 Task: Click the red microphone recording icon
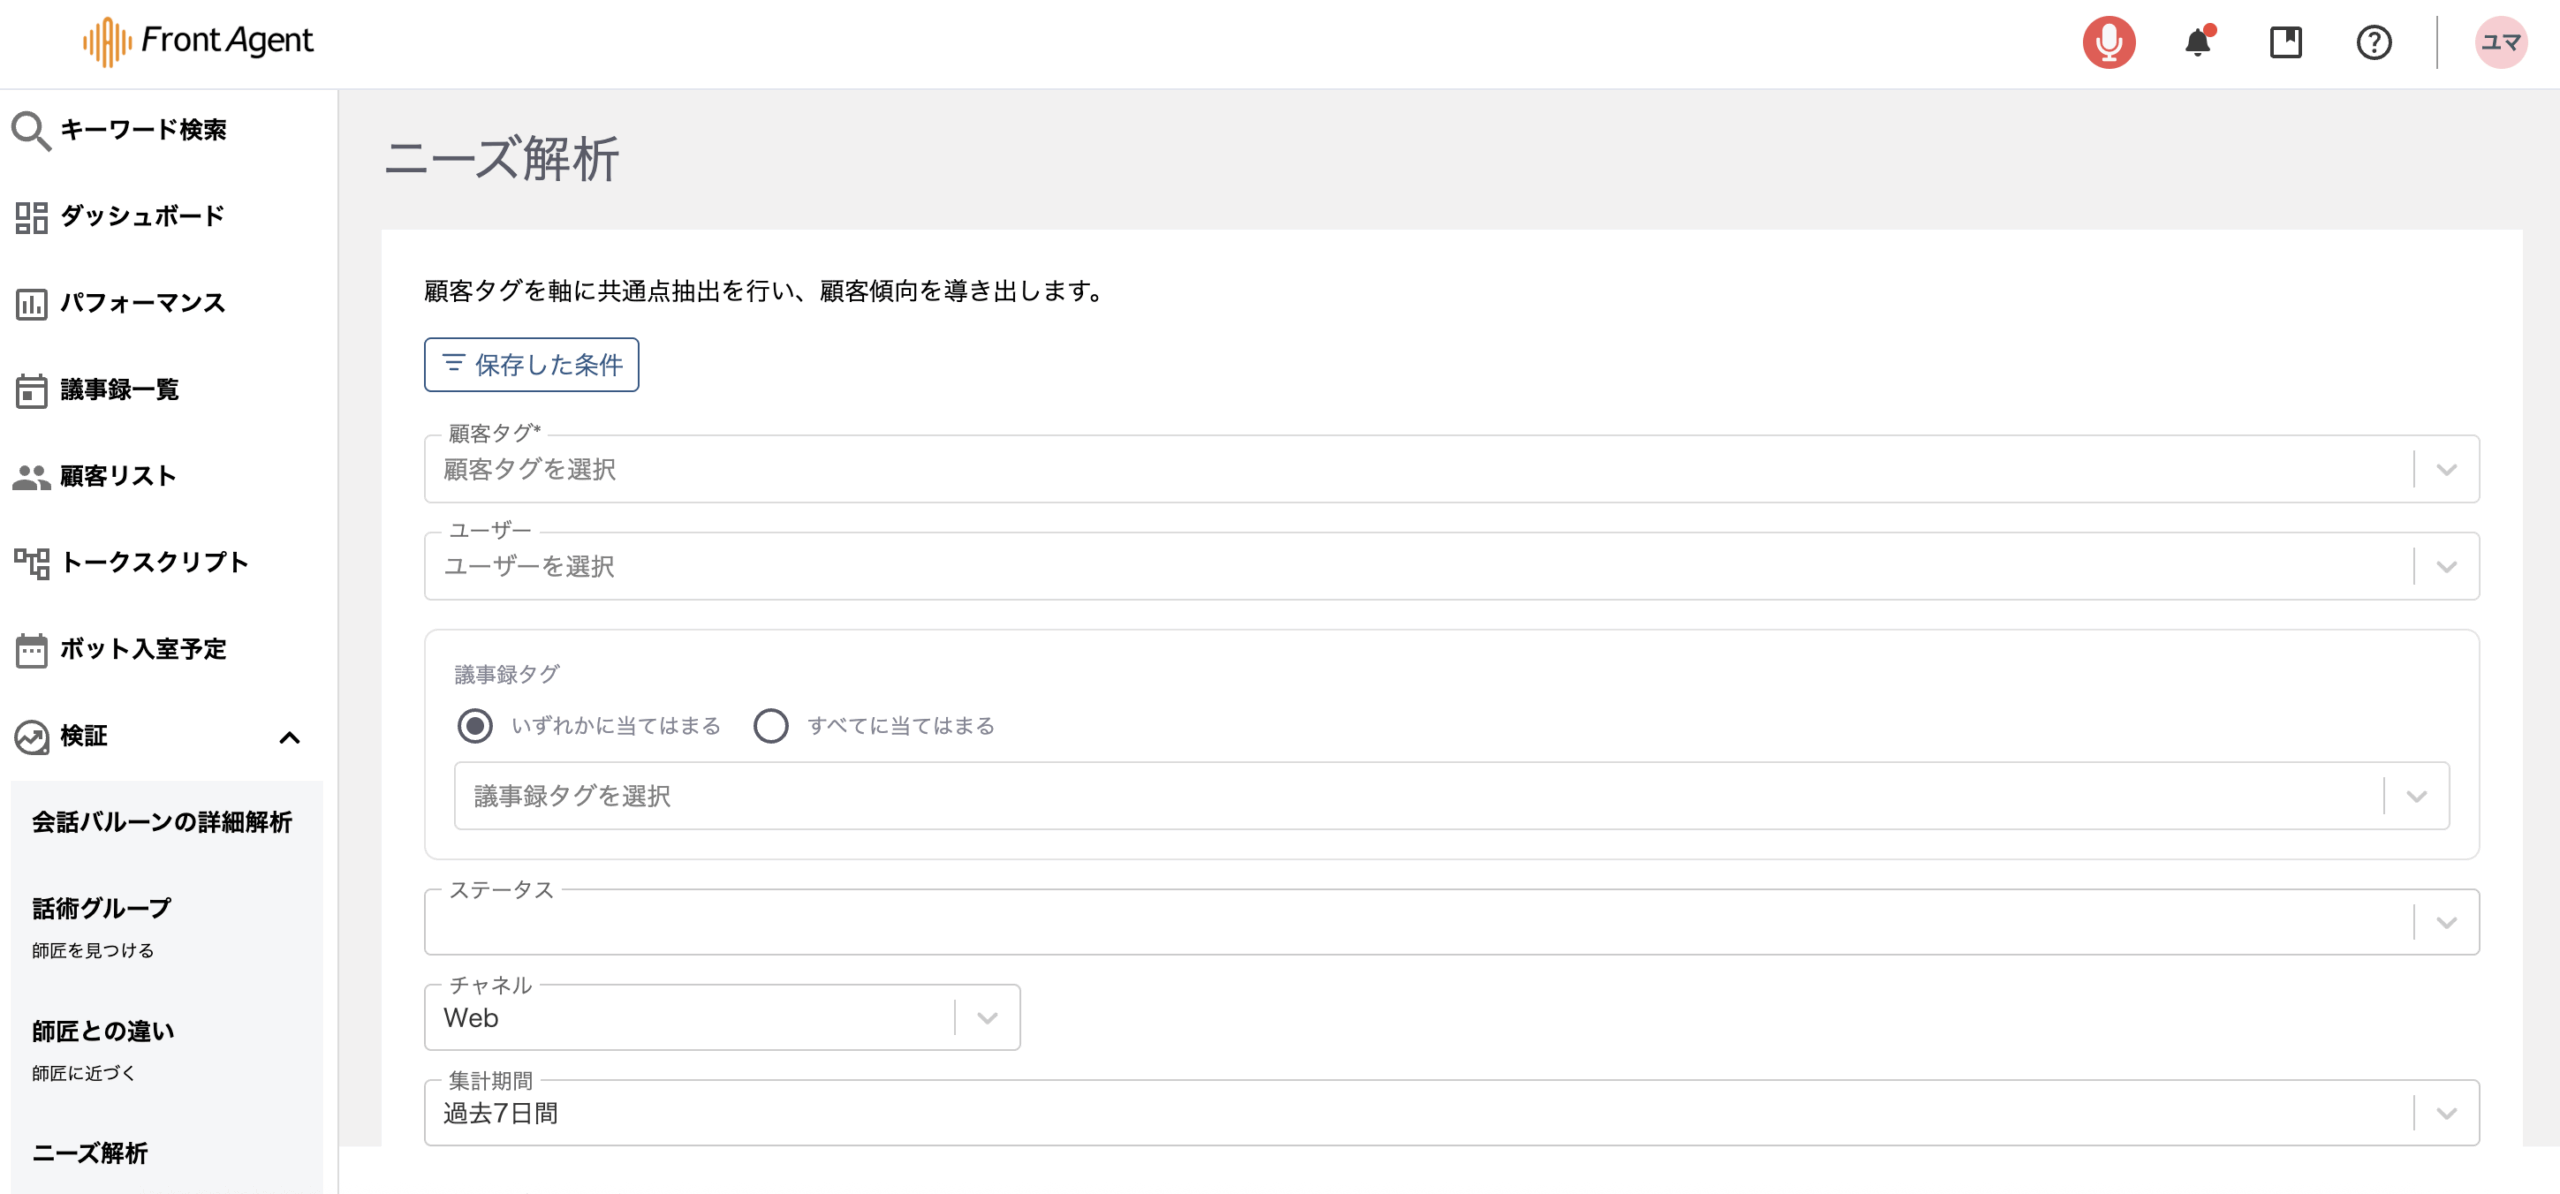point(2108,42)
